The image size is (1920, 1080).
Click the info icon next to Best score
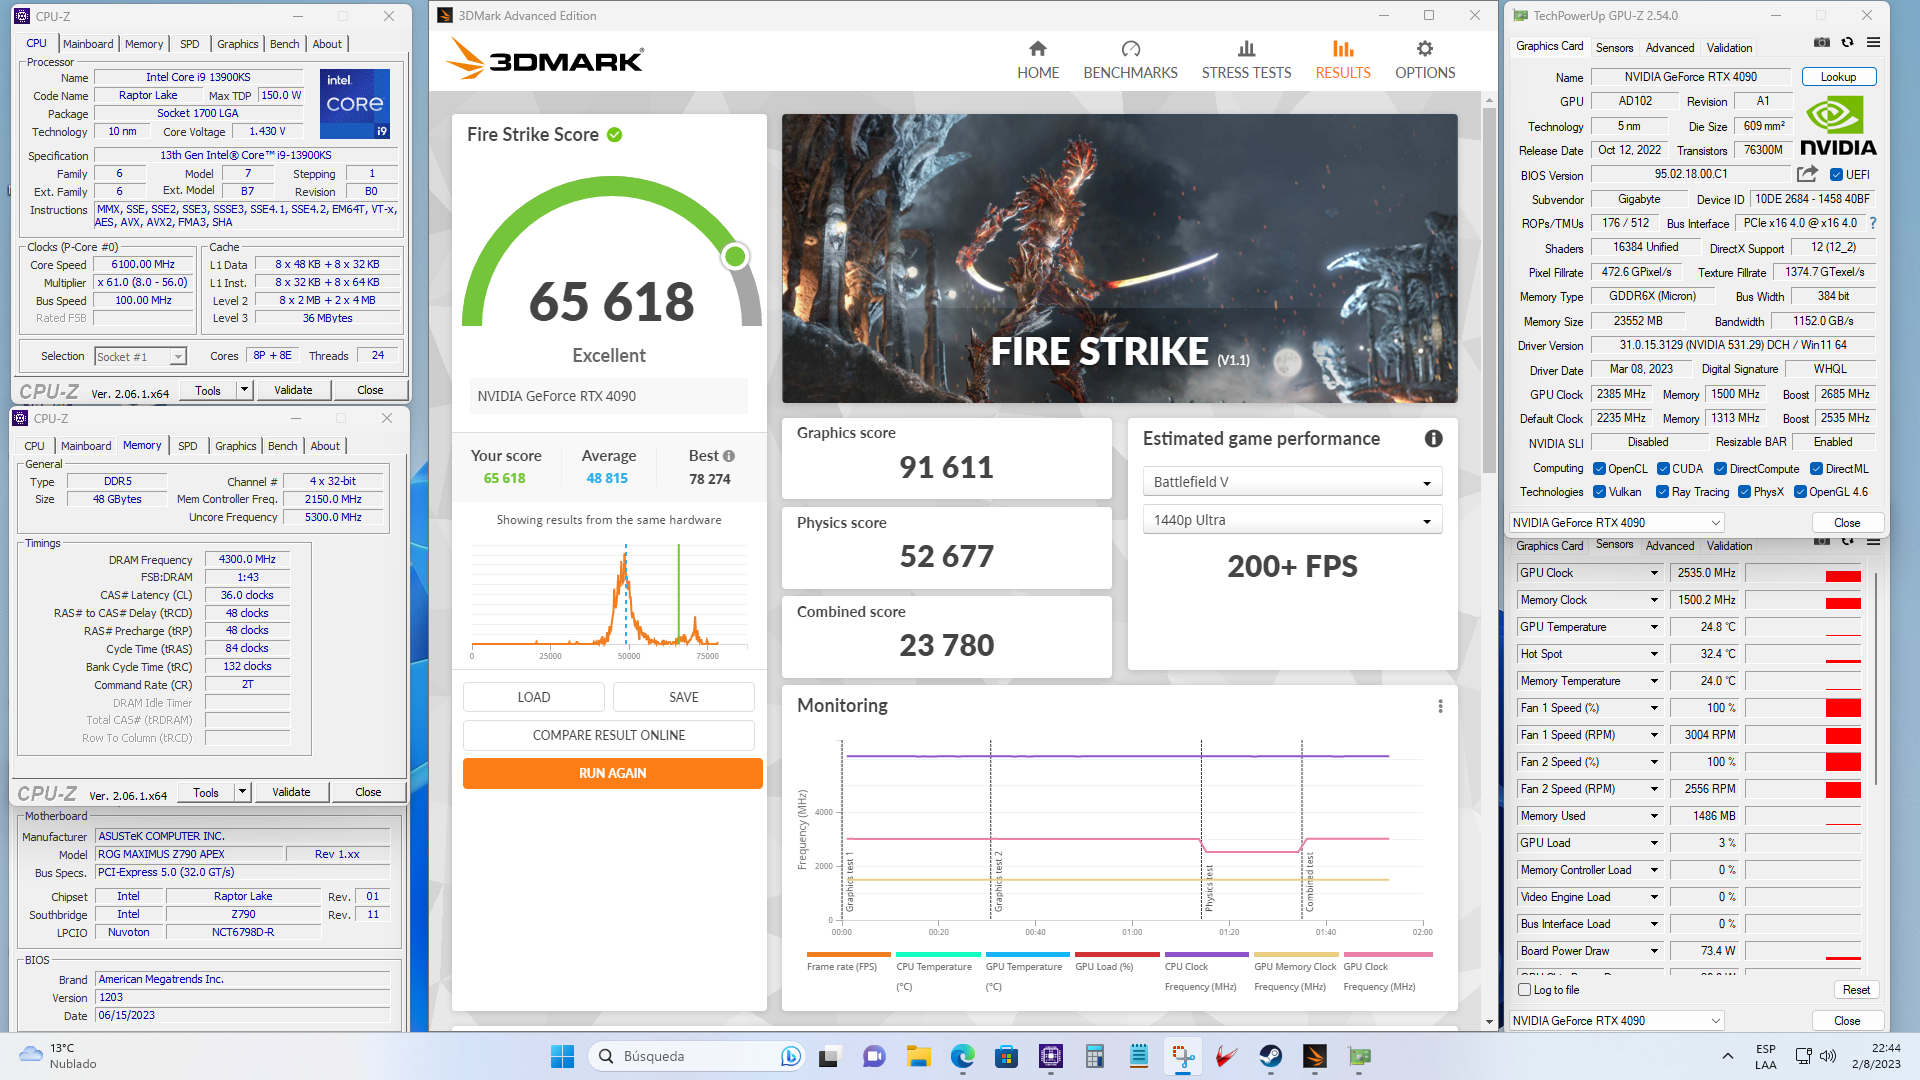click(x=729, y=456)
